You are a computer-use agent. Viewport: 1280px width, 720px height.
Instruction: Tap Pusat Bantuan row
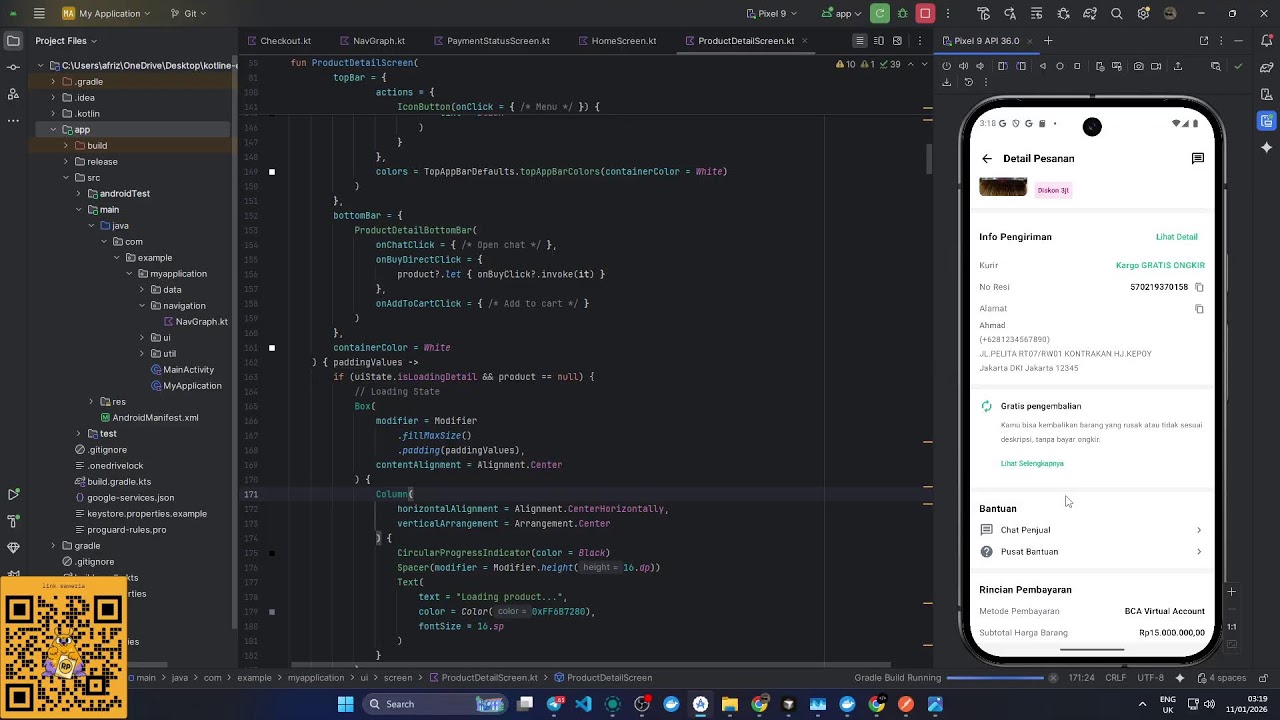pyautogui.click(x=1091, y=552)
